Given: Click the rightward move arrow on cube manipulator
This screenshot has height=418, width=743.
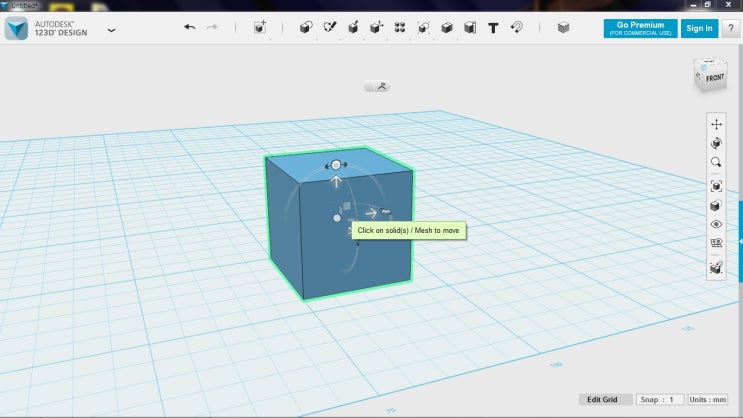Looking at the screenshot, I should [x=371, y=213].
